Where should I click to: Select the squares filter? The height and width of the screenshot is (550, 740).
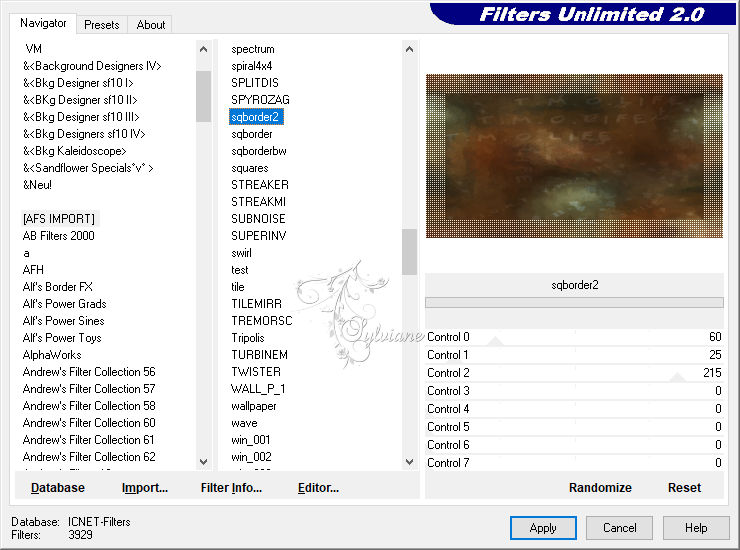tap(250, 168)
